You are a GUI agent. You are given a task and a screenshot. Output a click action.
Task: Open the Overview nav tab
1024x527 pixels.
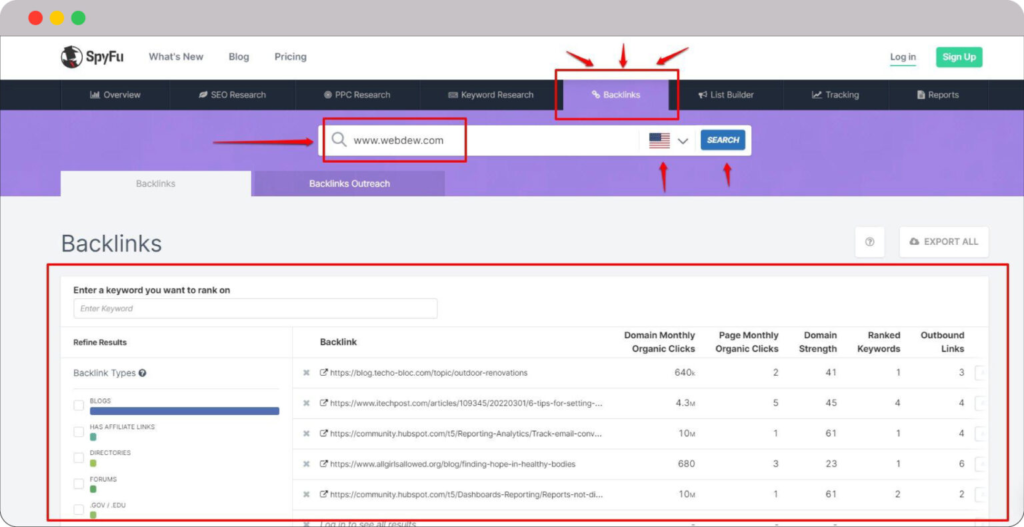(115, 95)
